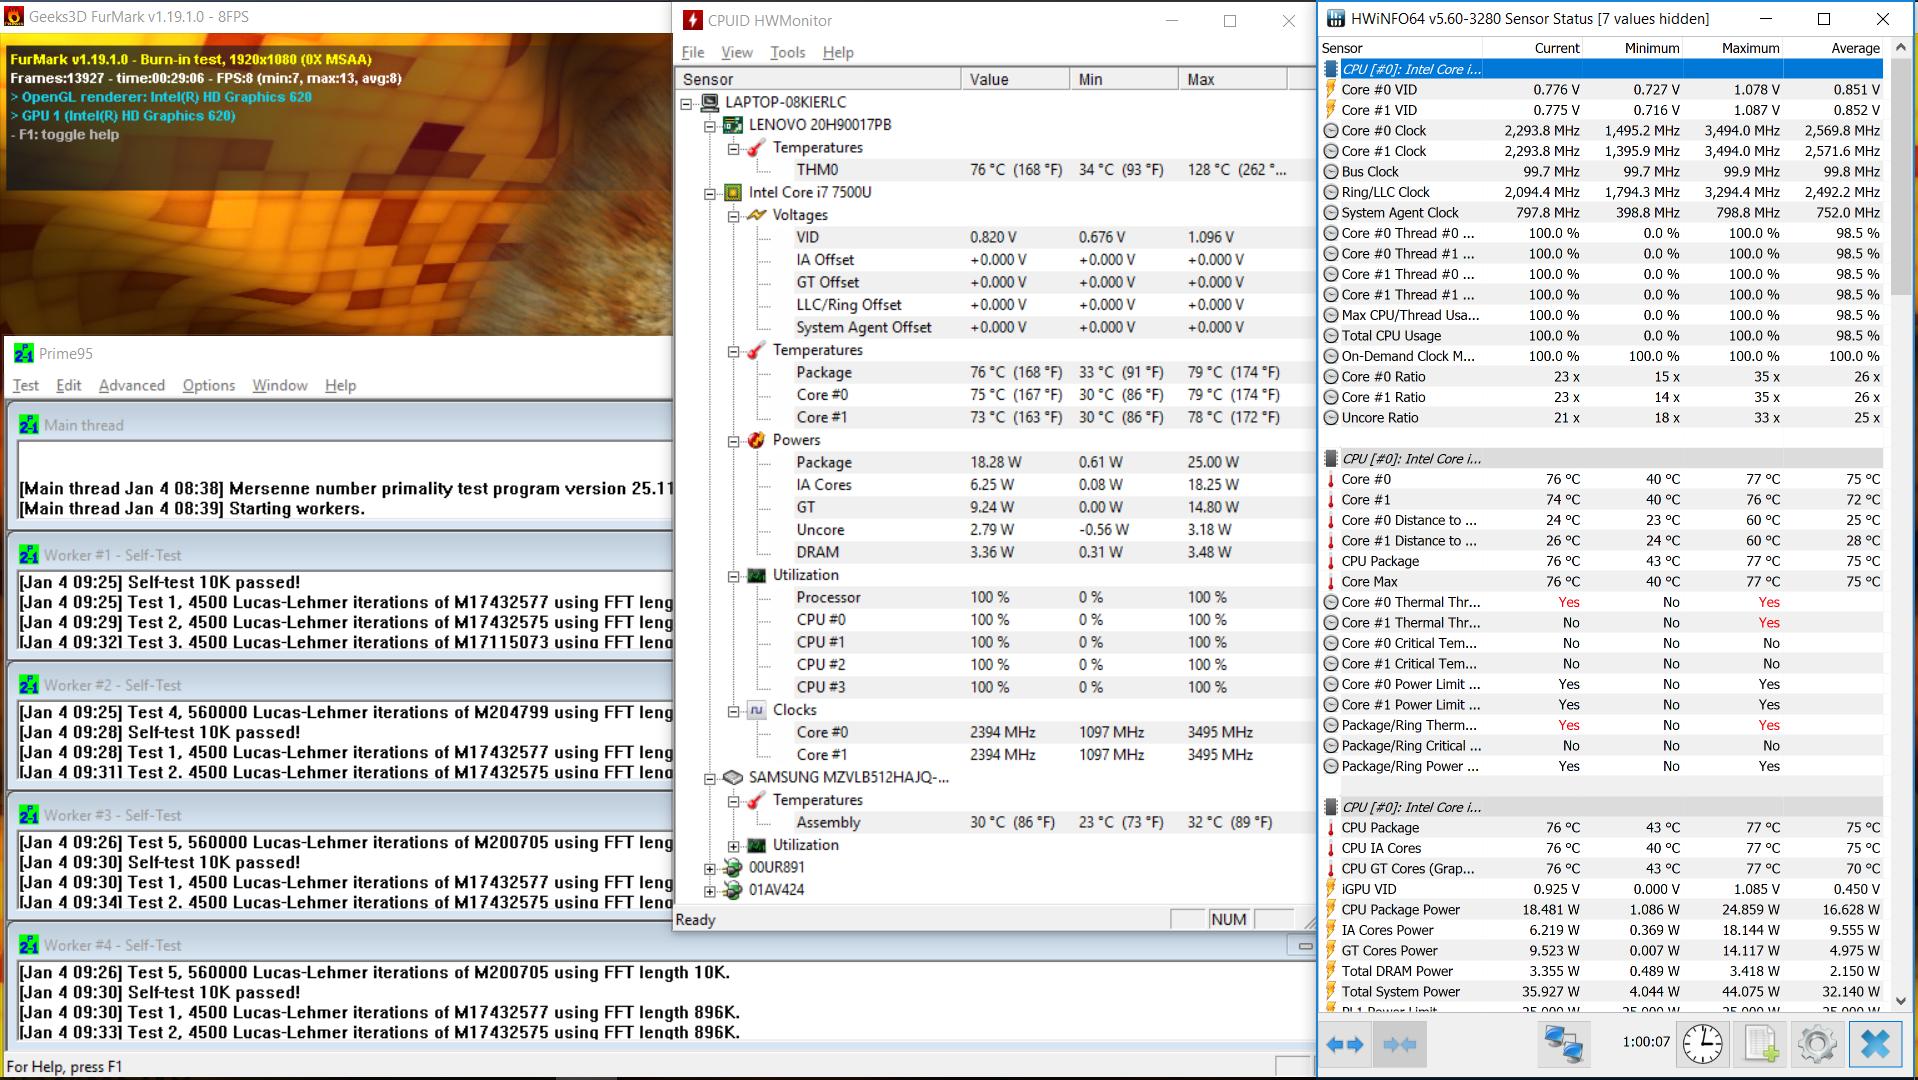The image size is (1918, 1080).
Task: Click HWiNFO collapse columns inward-arrows icon
Action: [x=1399, y=1045]
